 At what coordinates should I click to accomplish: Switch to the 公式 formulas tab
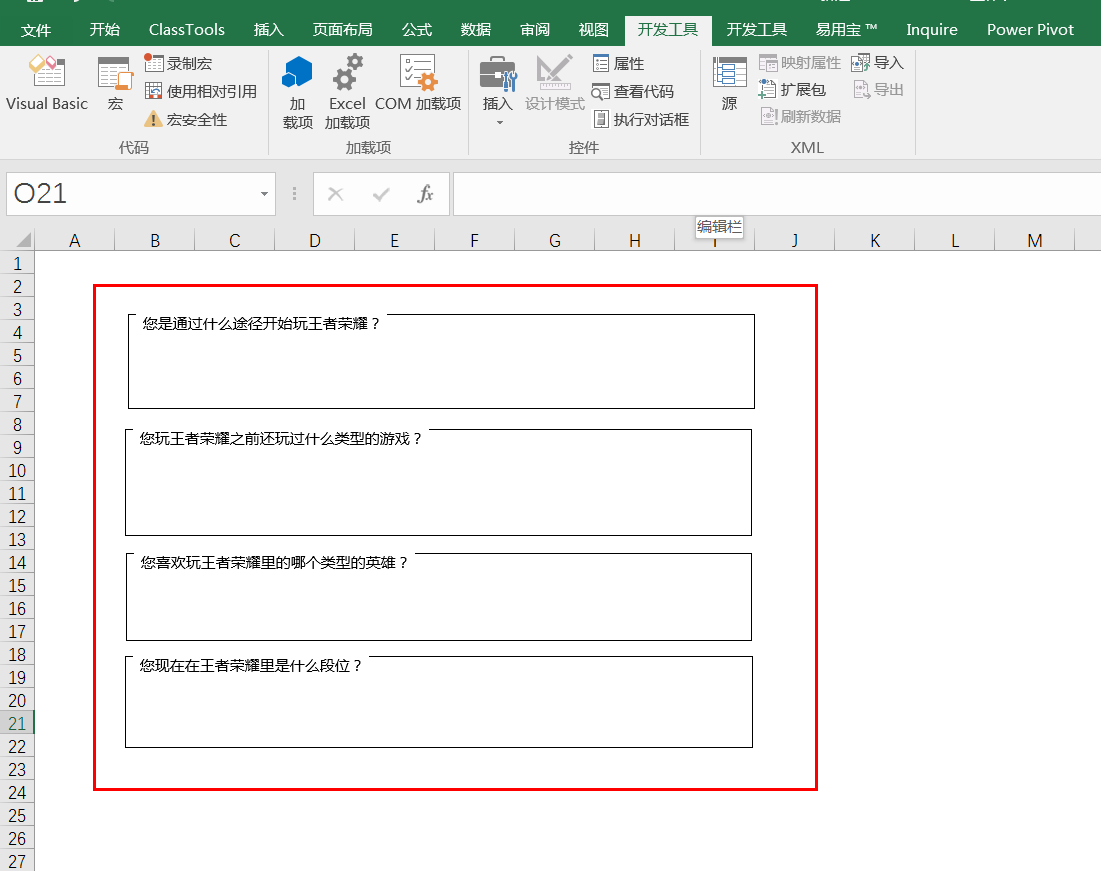(x=417, y=30)
